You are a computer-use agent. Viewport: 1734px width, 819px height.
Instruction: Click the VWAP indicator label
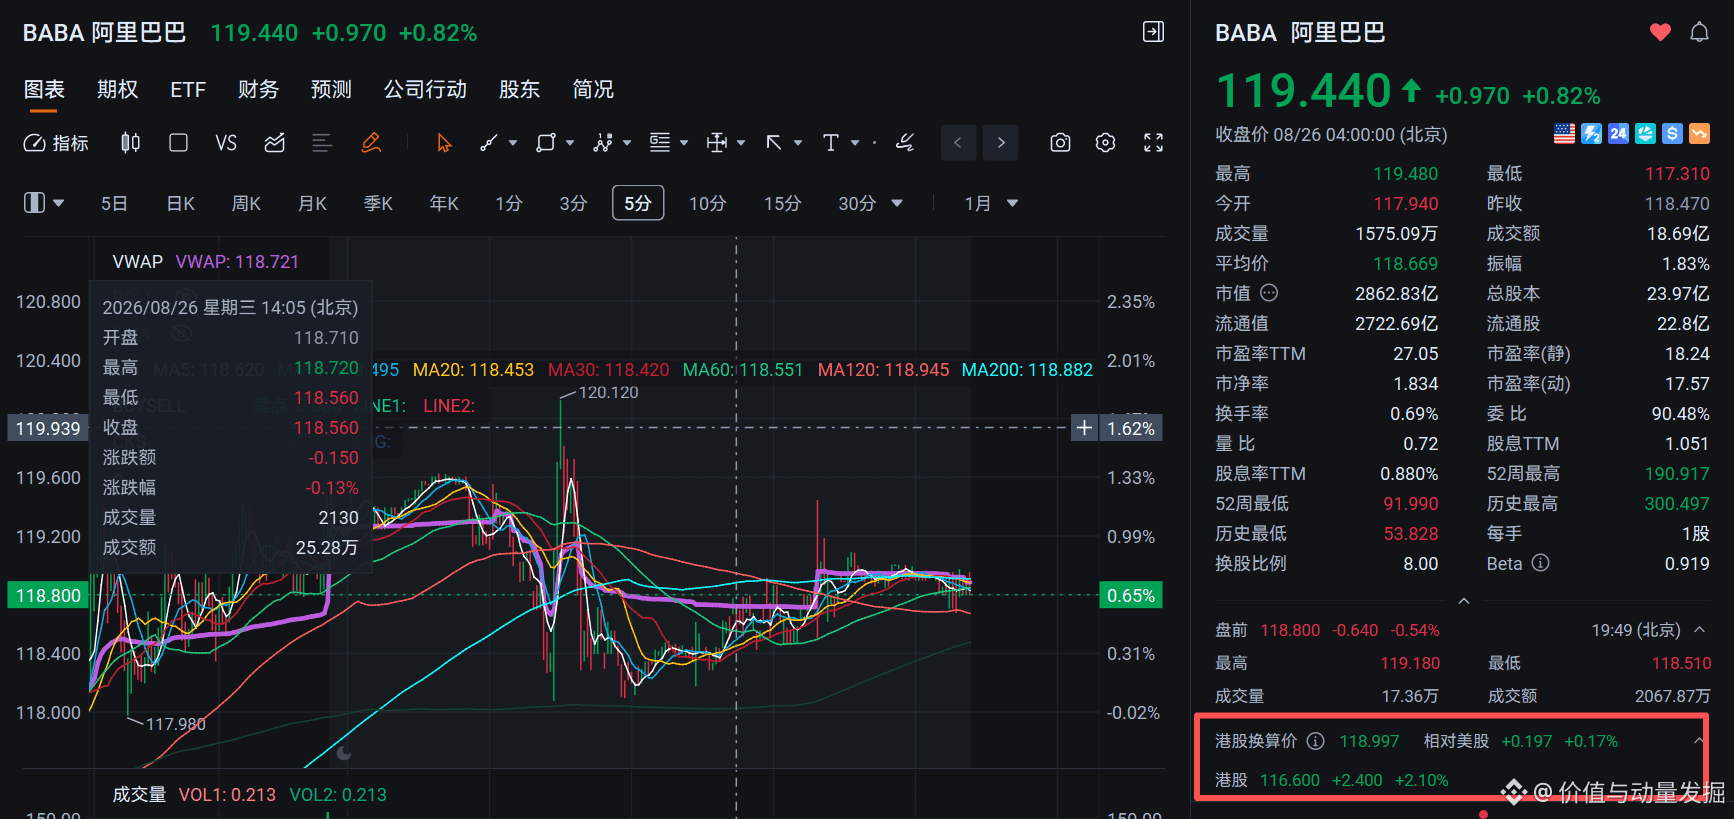pos(137,262)
